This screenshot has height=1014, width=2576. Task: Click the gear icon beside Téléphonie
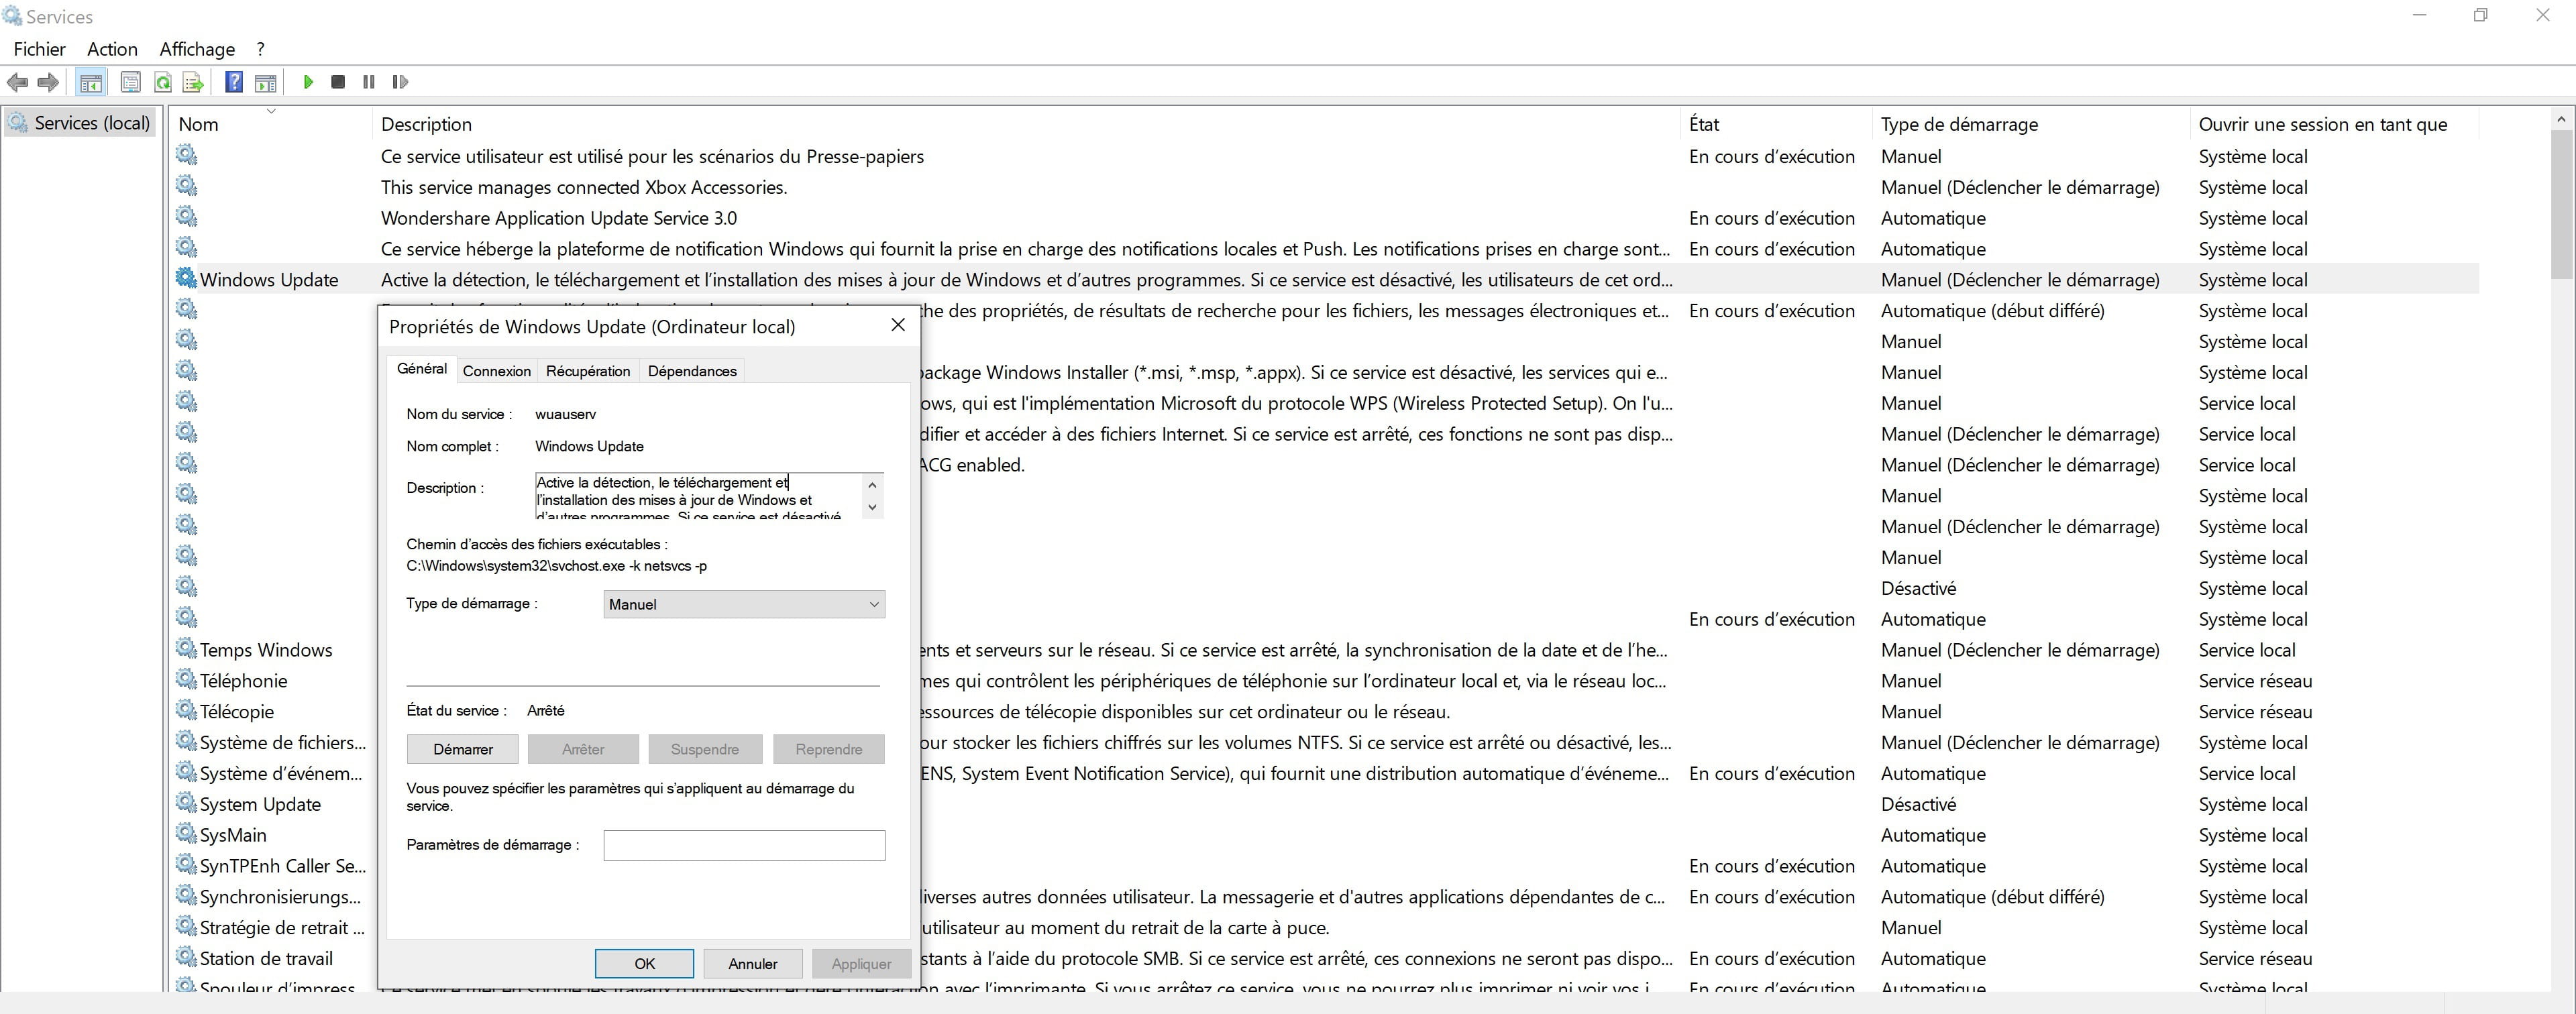[x=186, y=679]
